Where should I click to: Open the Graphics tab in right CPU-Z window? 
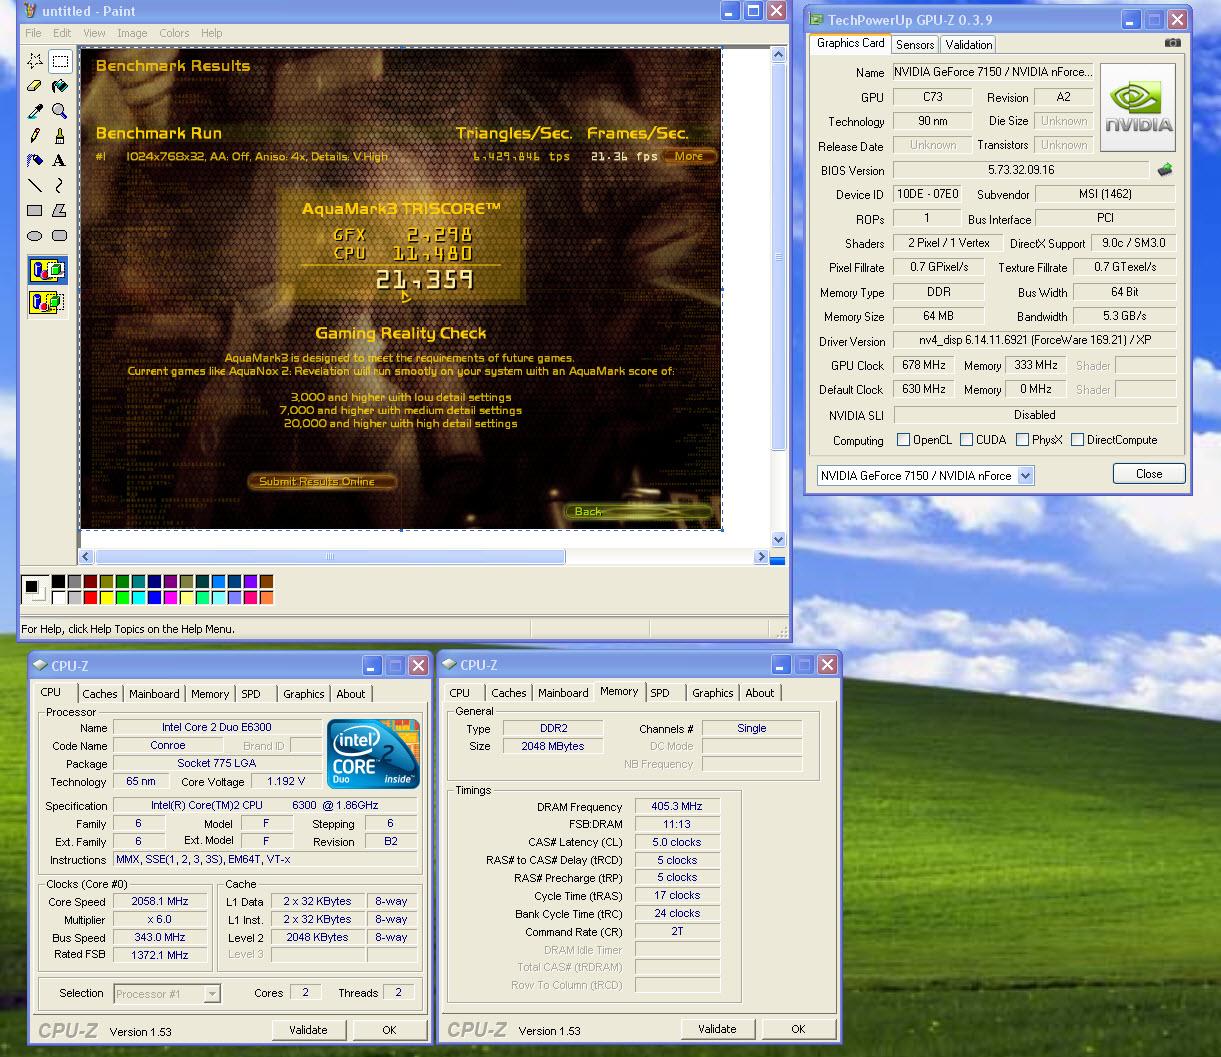point(713,693)
